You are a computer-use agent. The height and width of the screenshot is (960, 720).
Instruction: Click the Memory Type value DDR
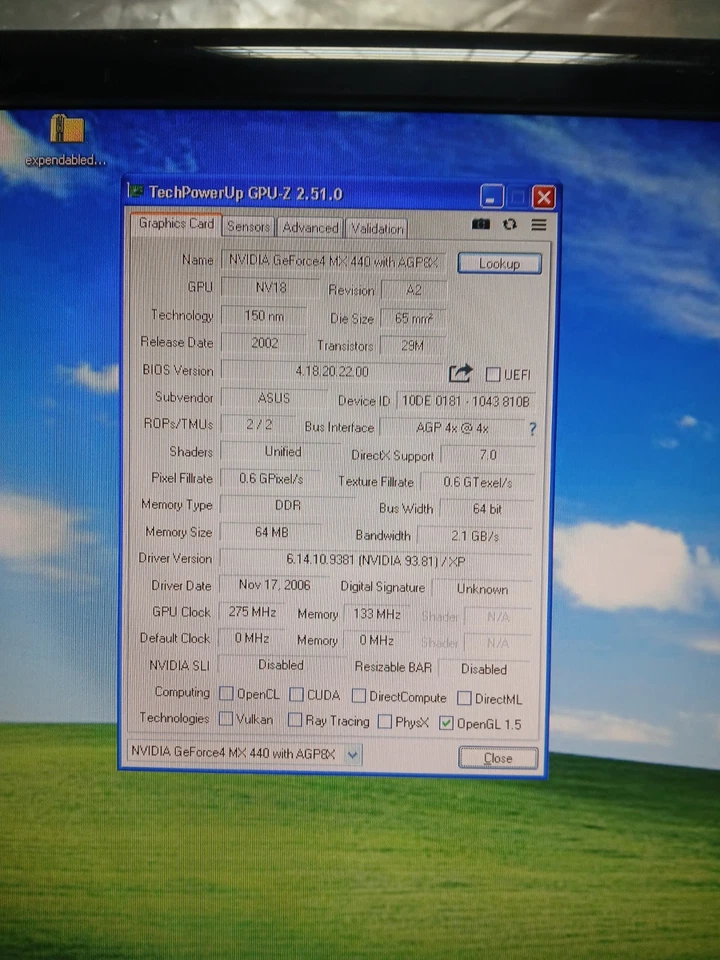[x=287, y=505]
